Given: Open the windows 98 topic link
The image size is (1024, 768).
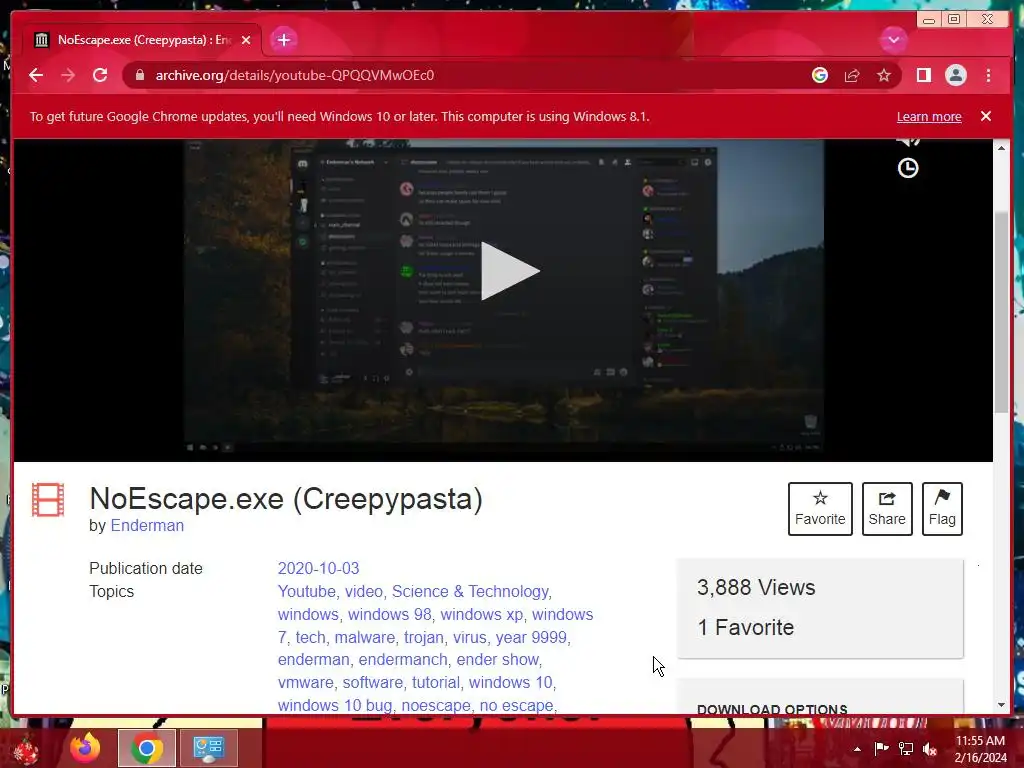Looking at the screenshot, I should coord(389,615).
